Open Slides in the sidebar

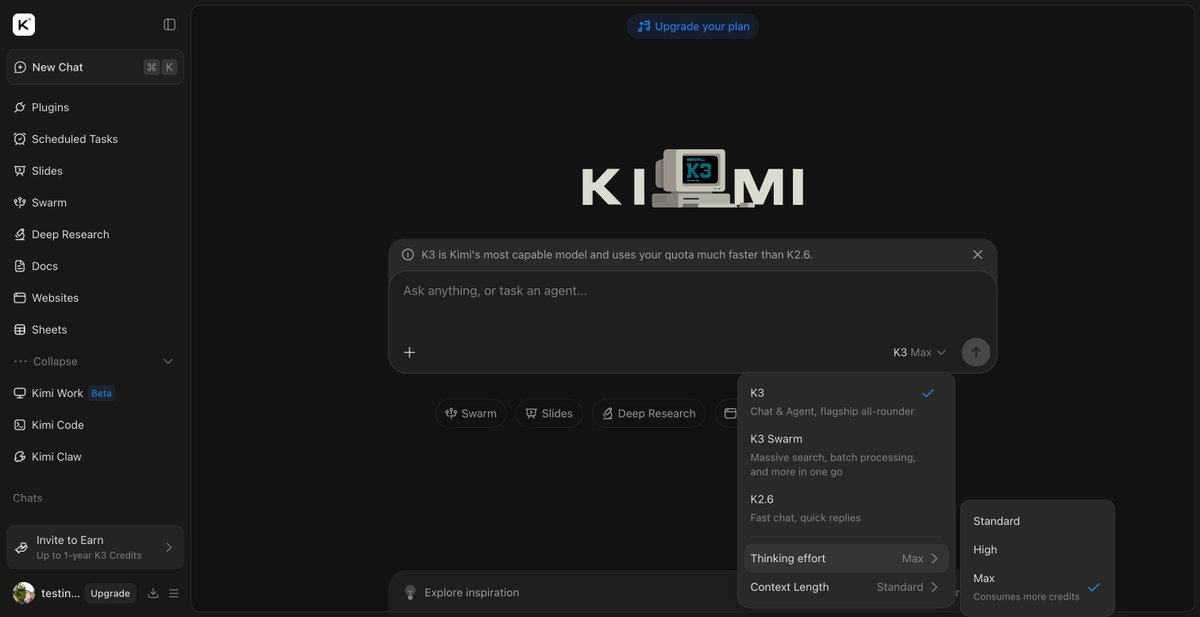point(95,171)
